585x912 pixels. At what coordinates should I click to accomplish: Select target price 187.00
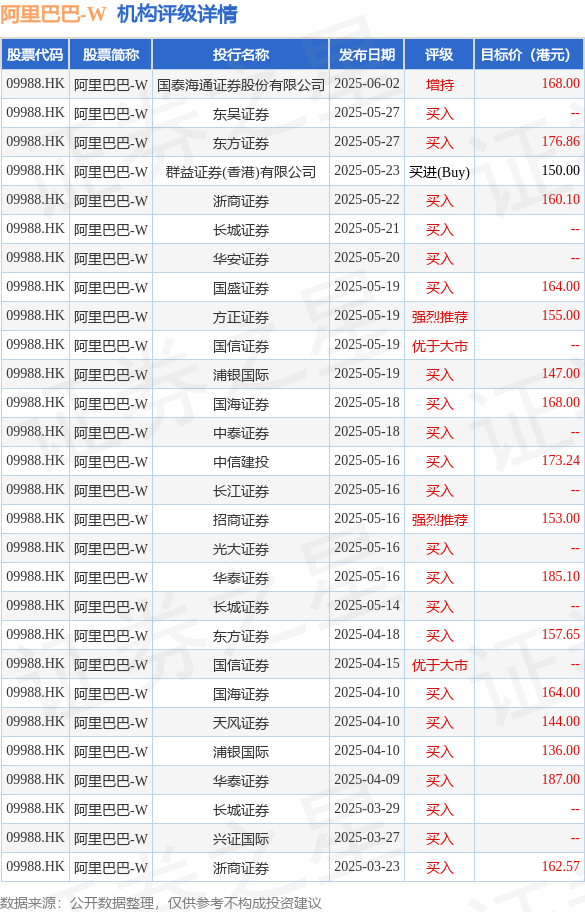(x=561, y=779)
